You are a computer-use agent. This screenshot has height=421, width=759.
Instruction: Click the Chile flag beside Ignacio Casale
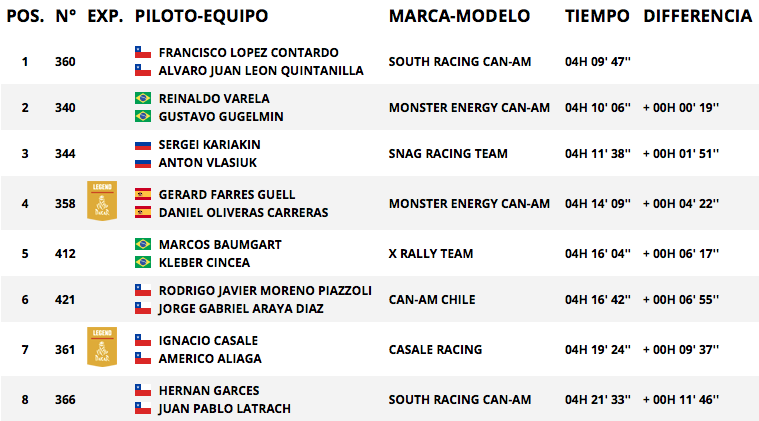pos(143,340)
